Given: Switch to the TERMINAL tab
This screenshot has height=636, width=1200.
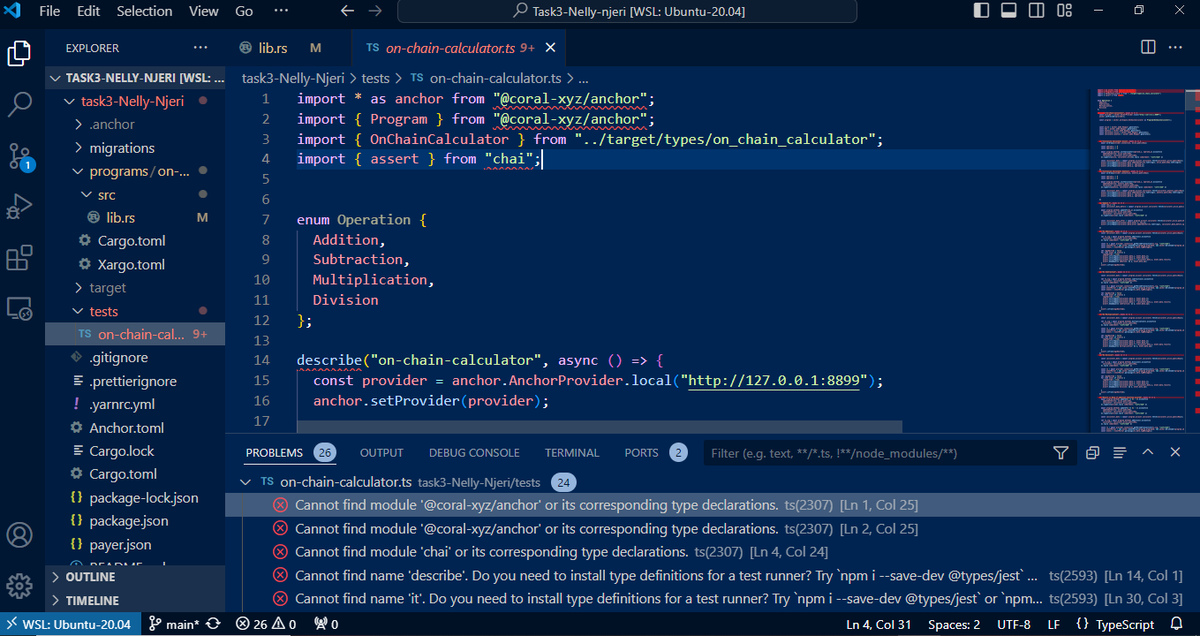Looking at the screenshot, I should (571, 452).
